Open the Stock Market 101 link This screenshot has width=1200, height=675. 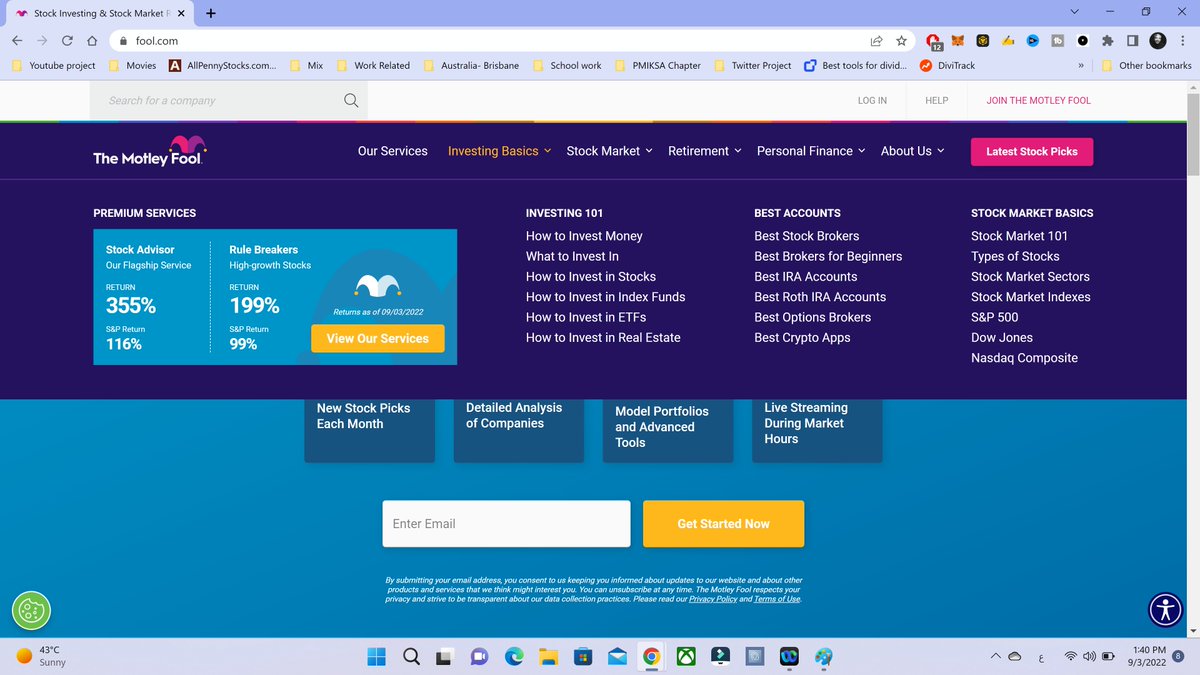1019,236
